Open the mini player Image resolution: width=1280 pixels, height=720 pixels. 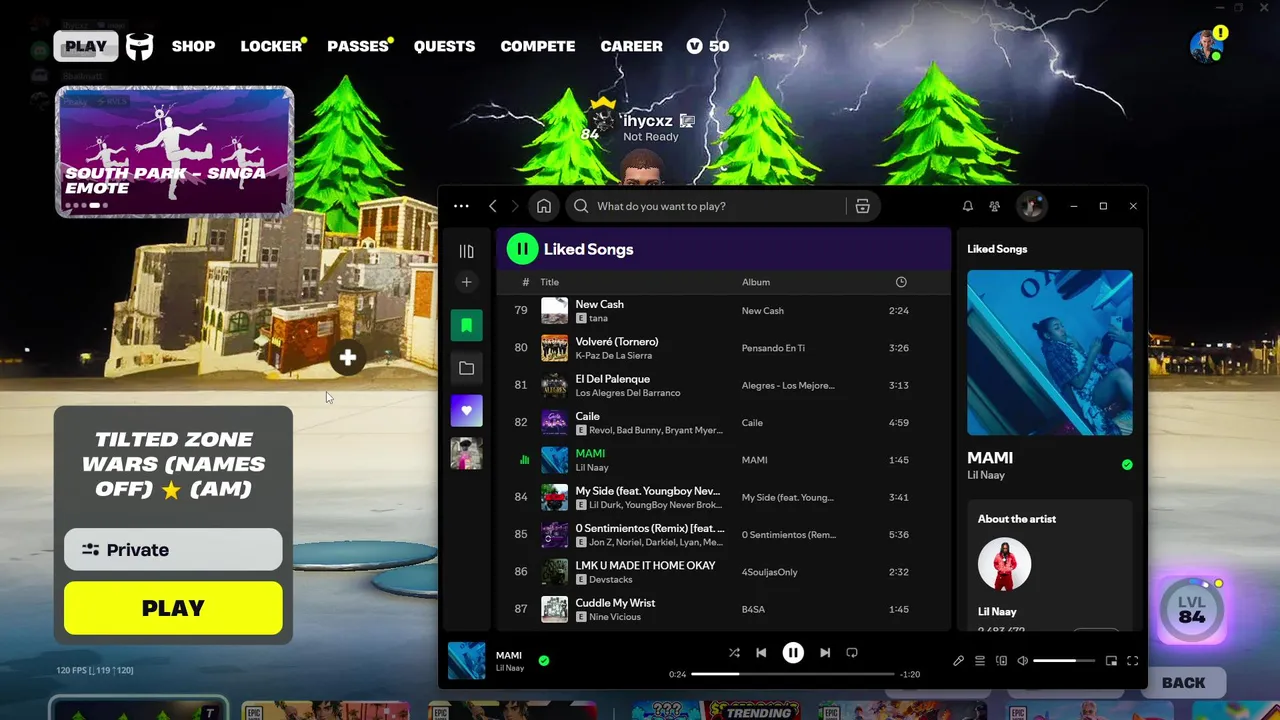point(1111,661)
